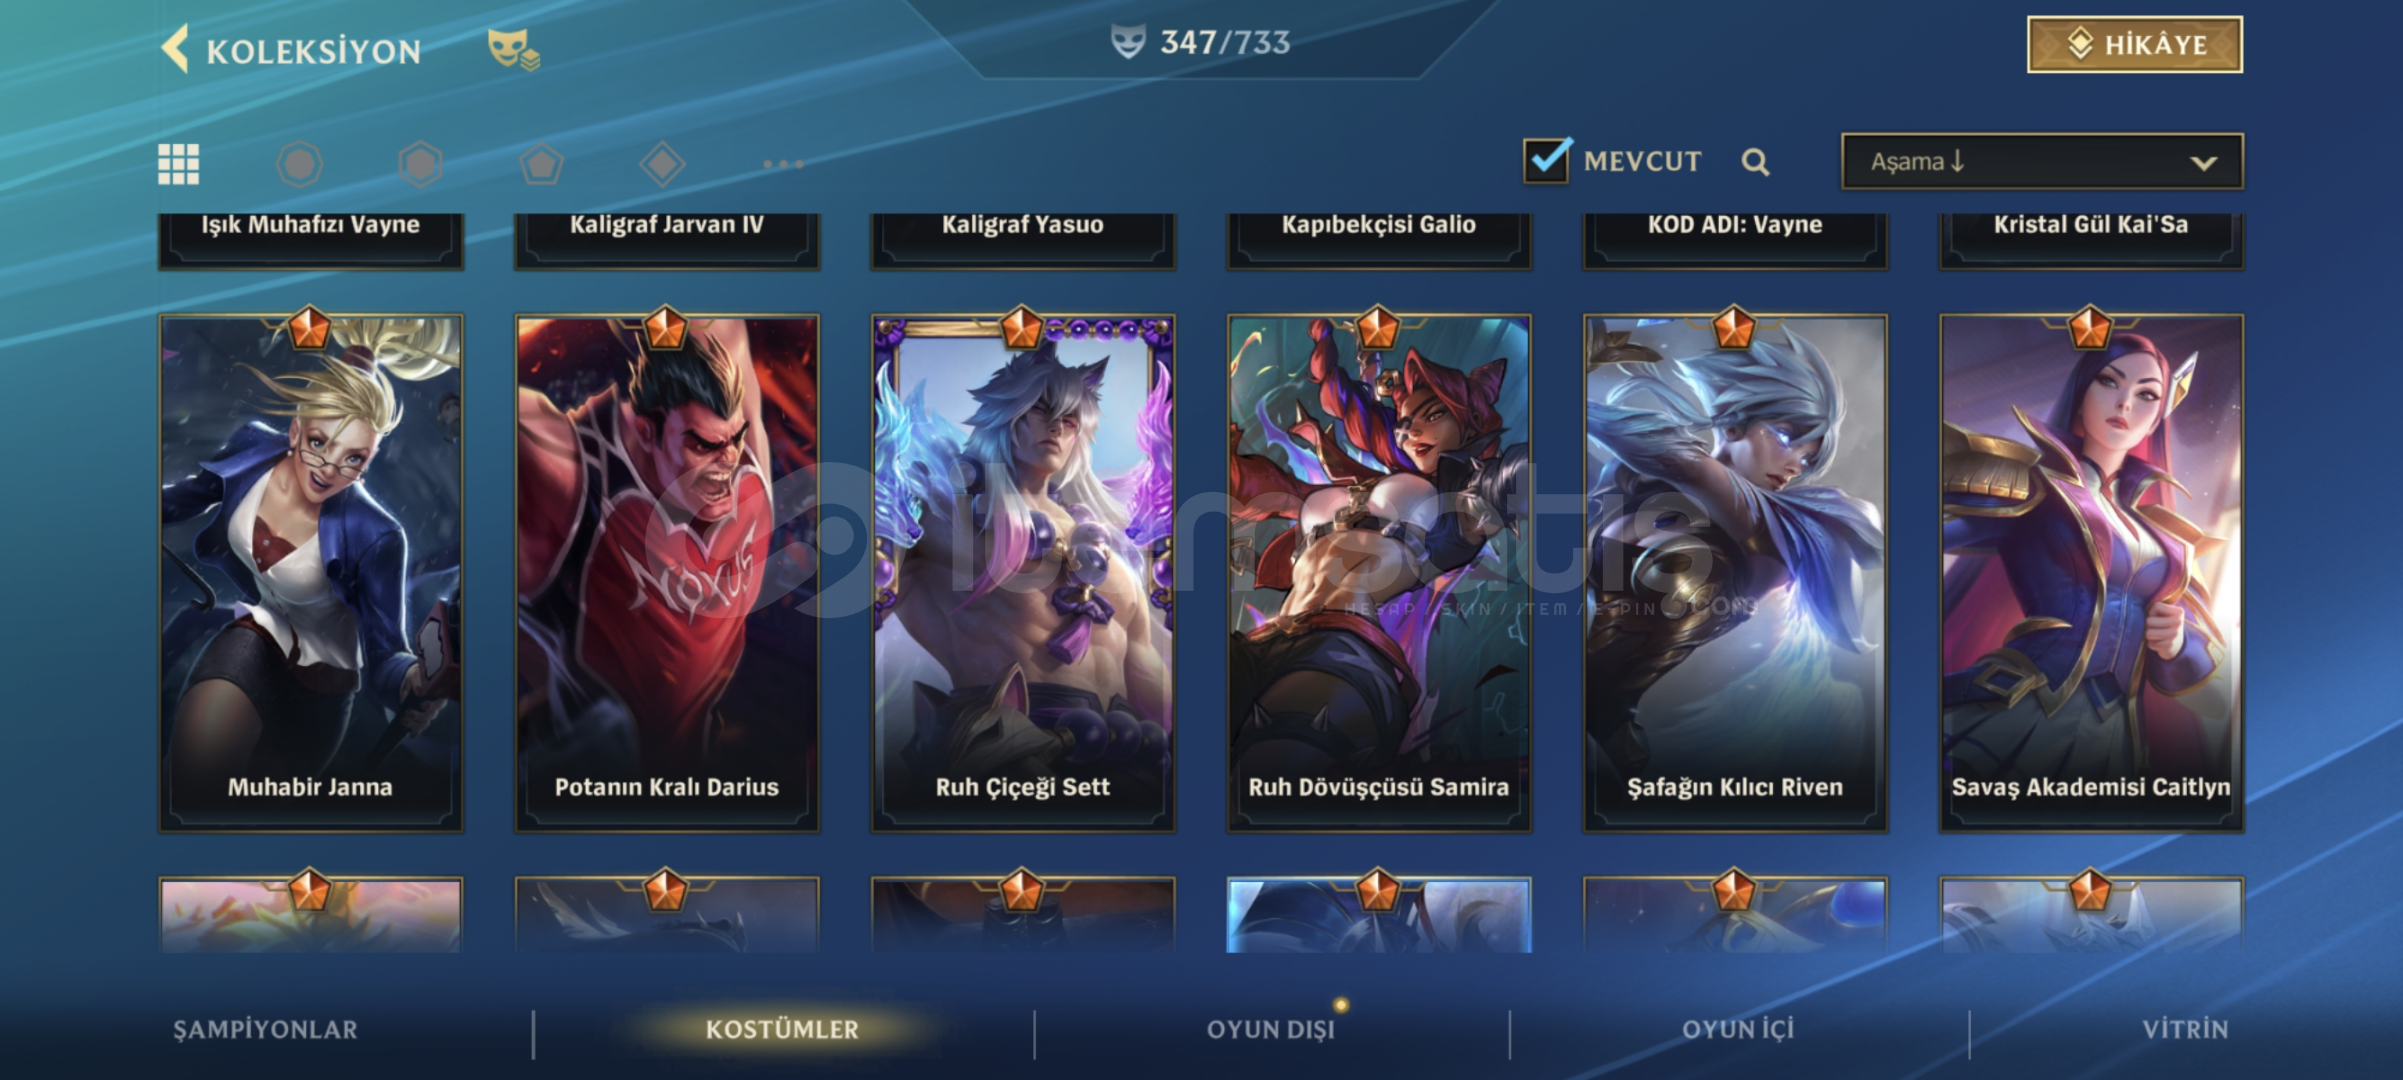Screen dimensions: 2403x1080
Task: Open the Muhabir Janna skin card
Action: pyautogui.click(x=311, y=572)
